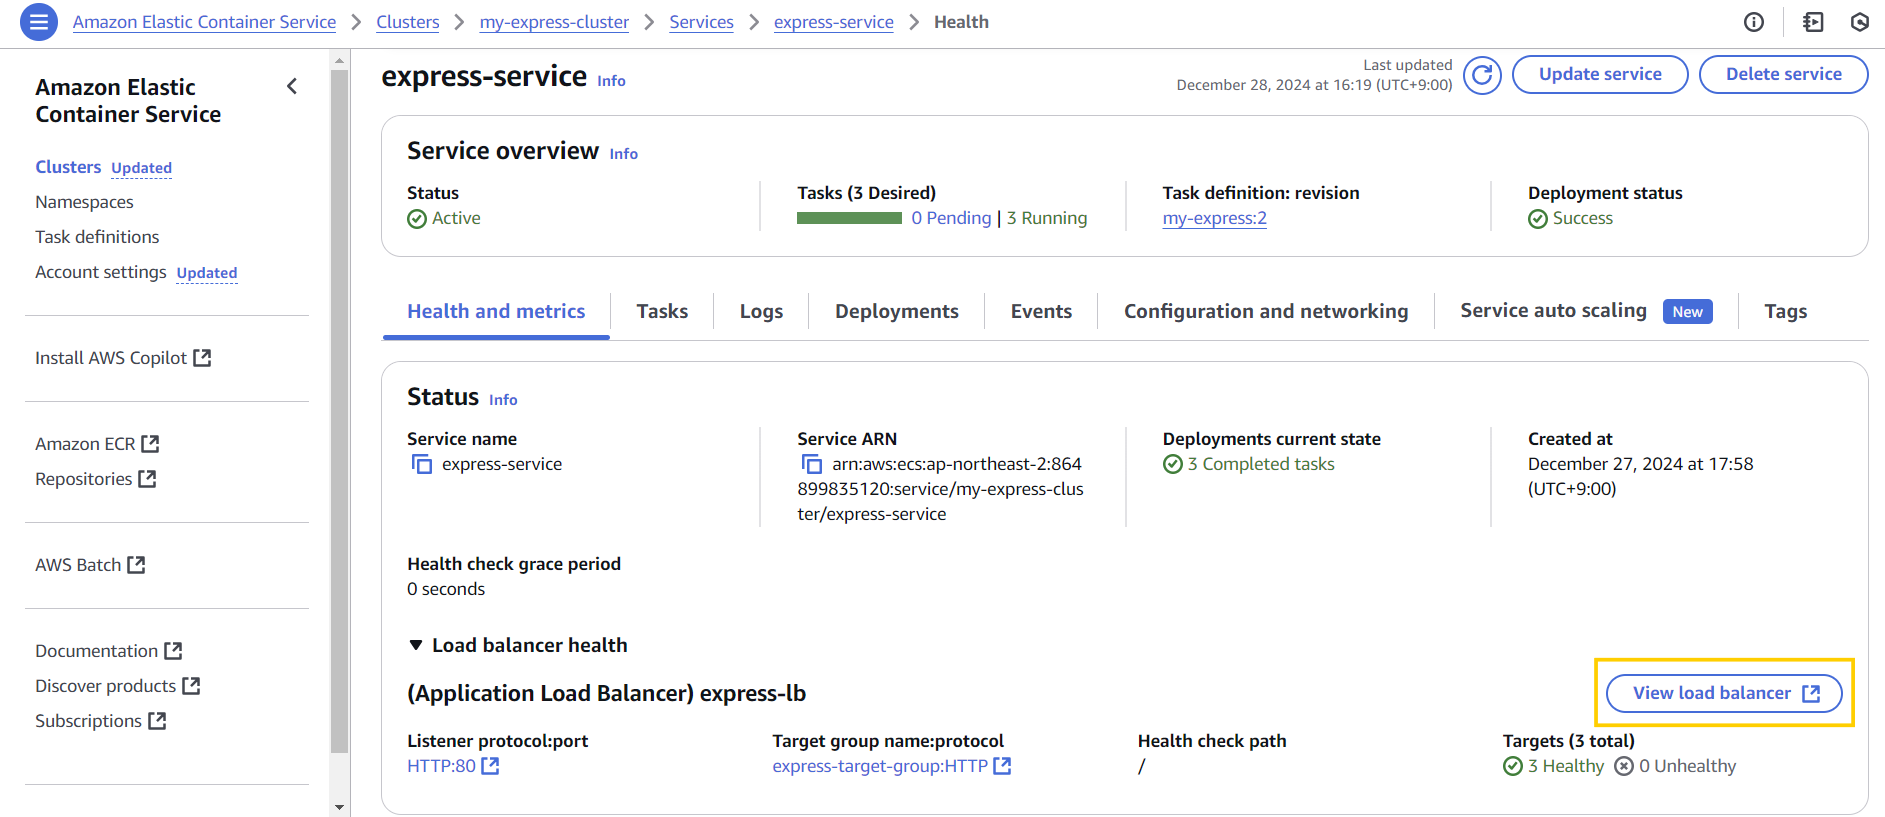
Task: Refresh the service data
Action: 1482,75
